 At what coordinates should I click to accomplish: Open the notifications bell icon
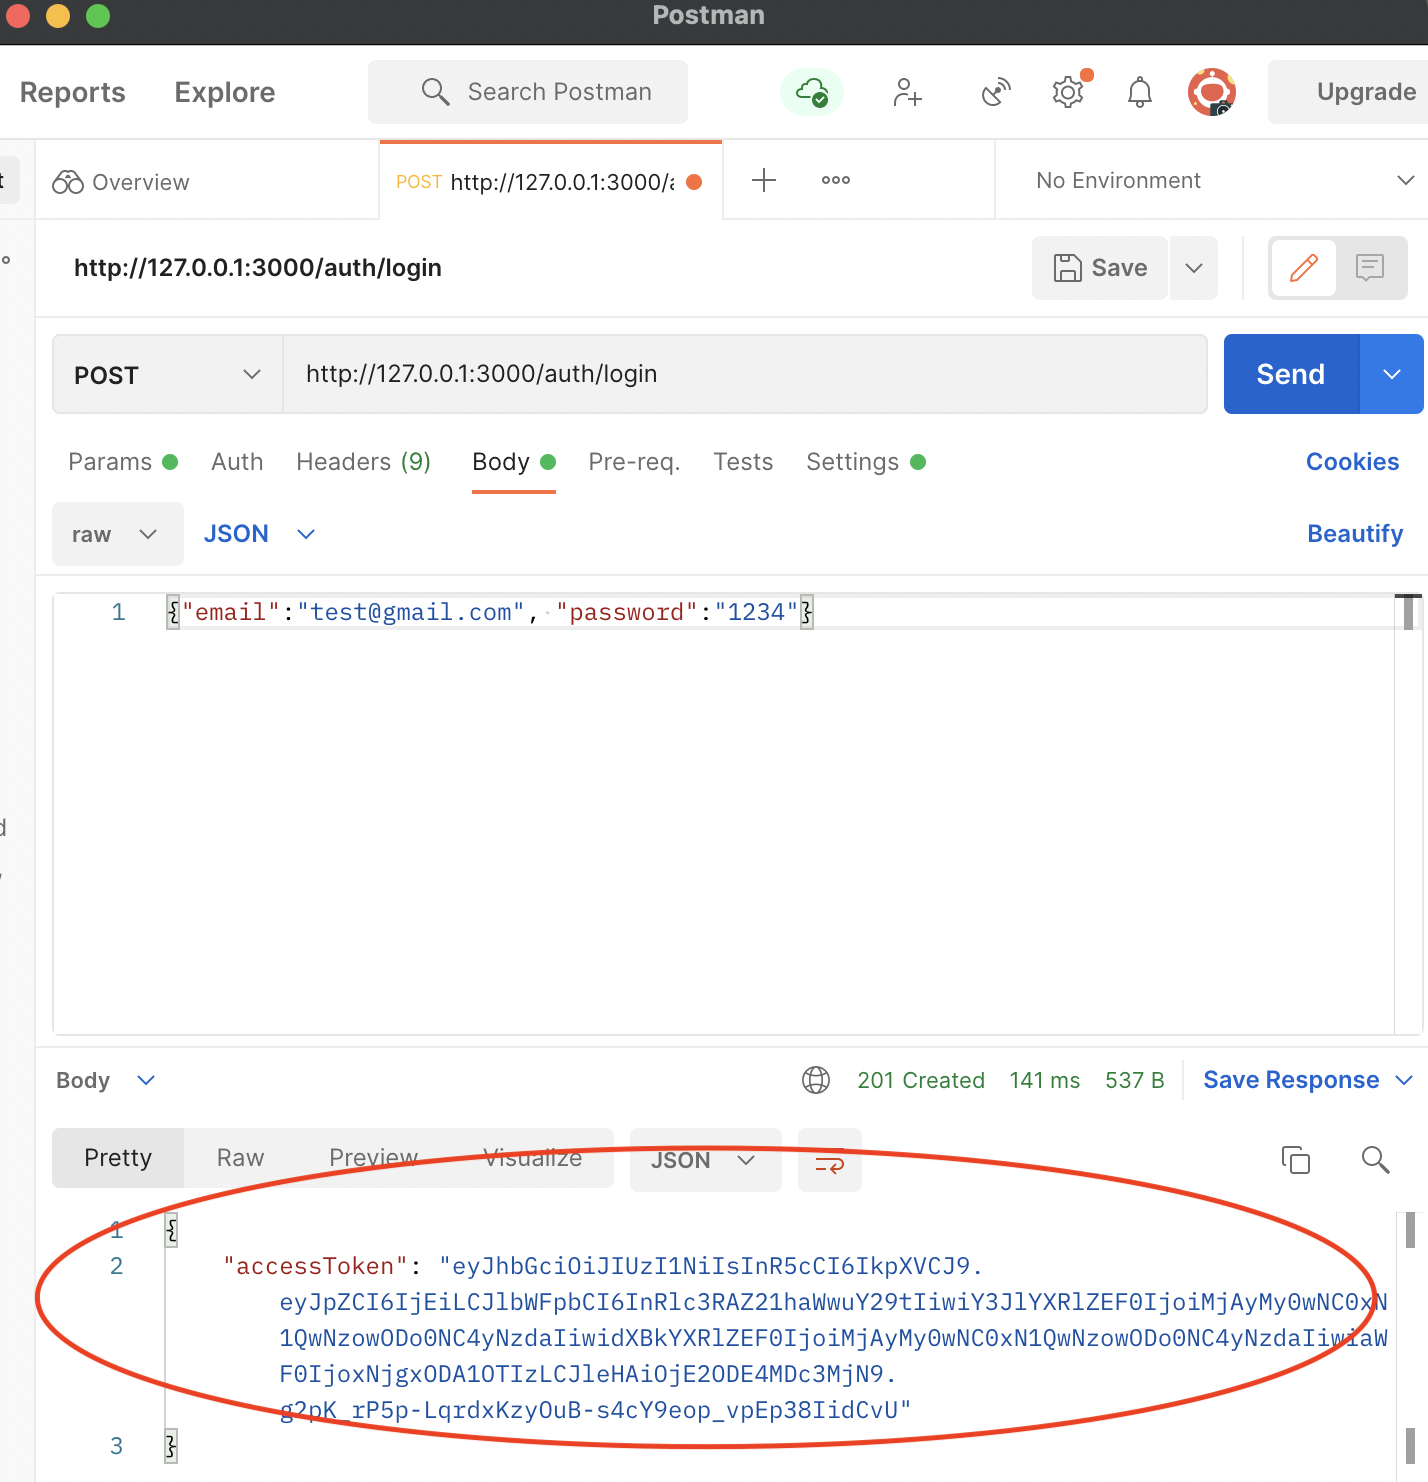(1140, 93)
